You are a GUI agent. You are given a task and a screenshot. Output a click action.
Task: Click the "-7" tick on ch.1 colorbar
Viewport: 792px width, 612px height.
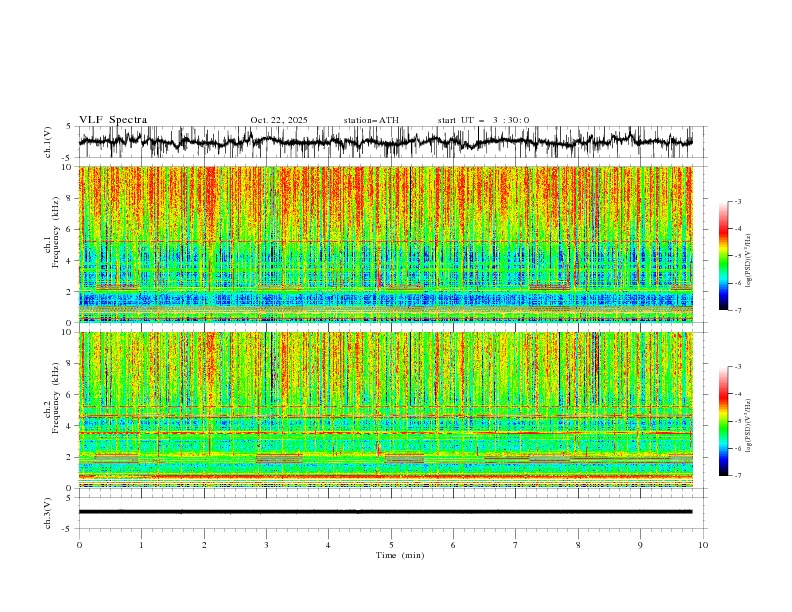(738, 311)
